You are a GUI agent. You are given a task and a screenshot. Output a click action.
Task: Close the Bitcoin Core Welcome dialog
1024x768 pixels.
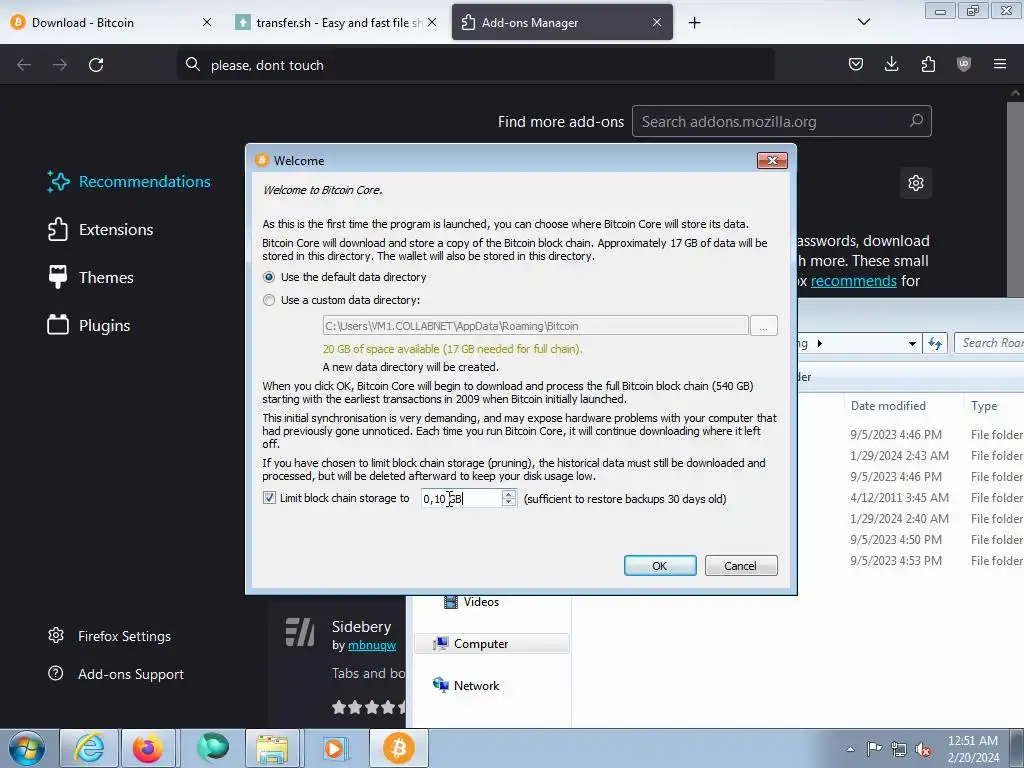point(772,161)
